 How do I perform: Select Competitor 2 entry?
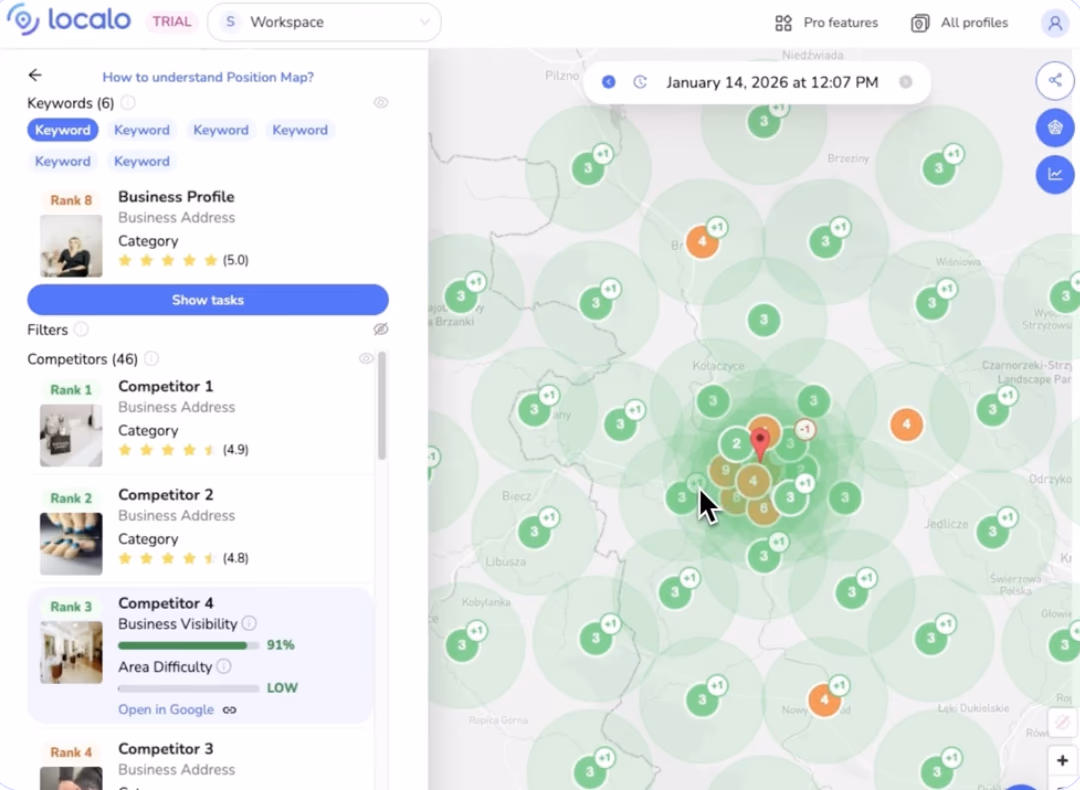(x=201, y=529)
